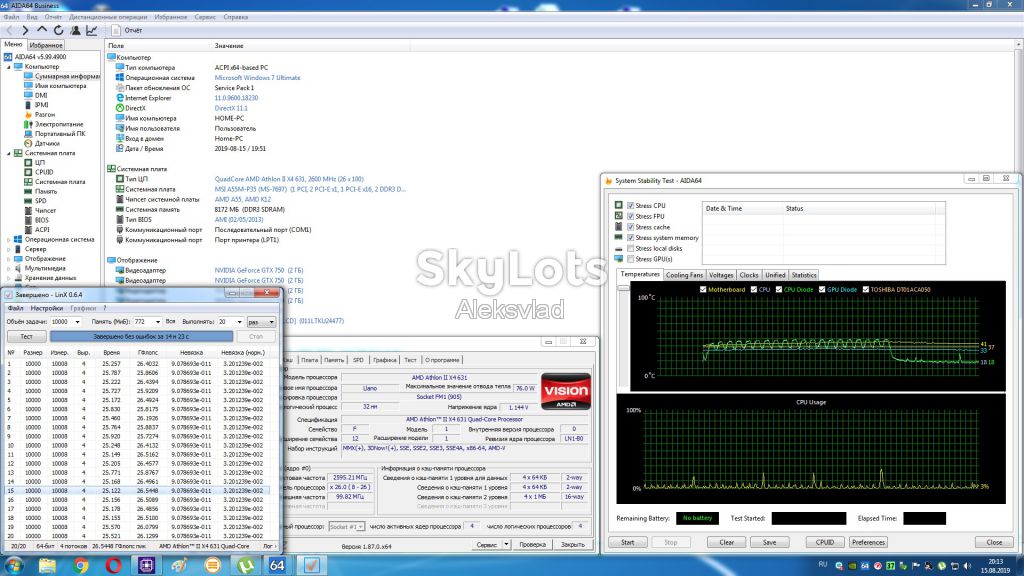Open the Объём задачи dropdown in LinX
Viewport: 1024px width, 576px height.
pyautogui.click(x=77, y=322)
